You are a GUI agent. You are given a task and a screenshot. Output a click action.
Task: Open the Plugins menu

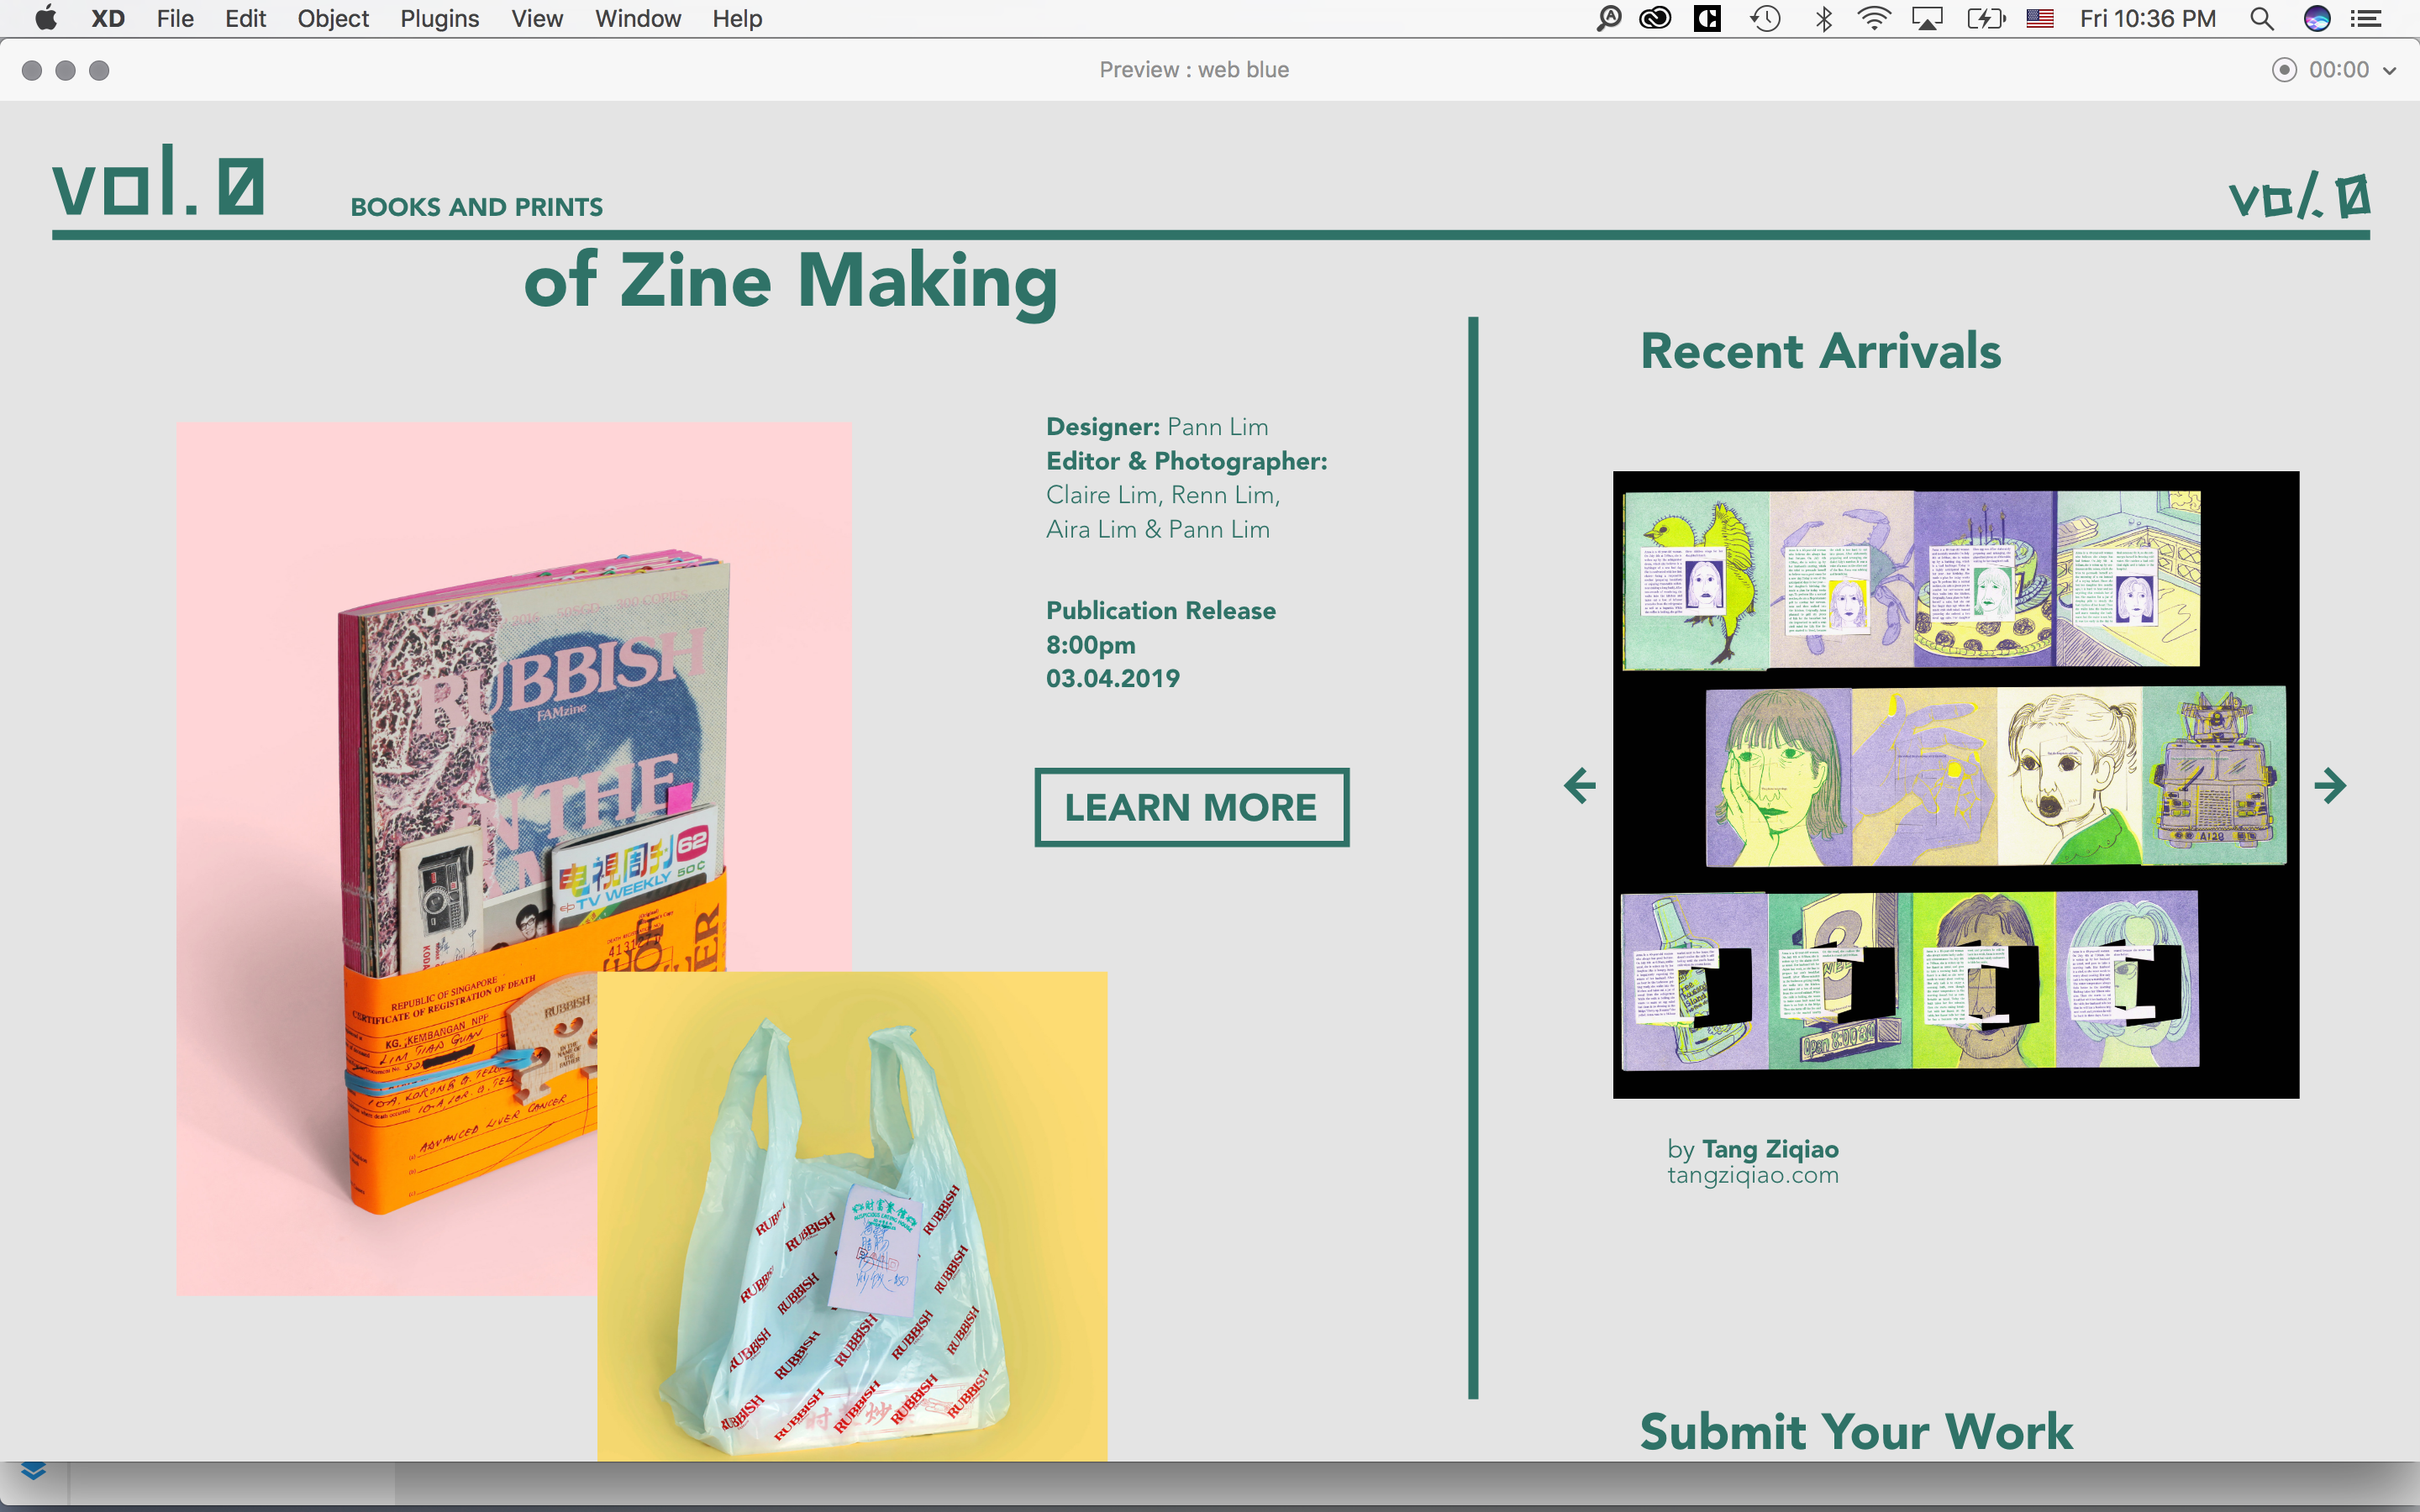[439, 19]
